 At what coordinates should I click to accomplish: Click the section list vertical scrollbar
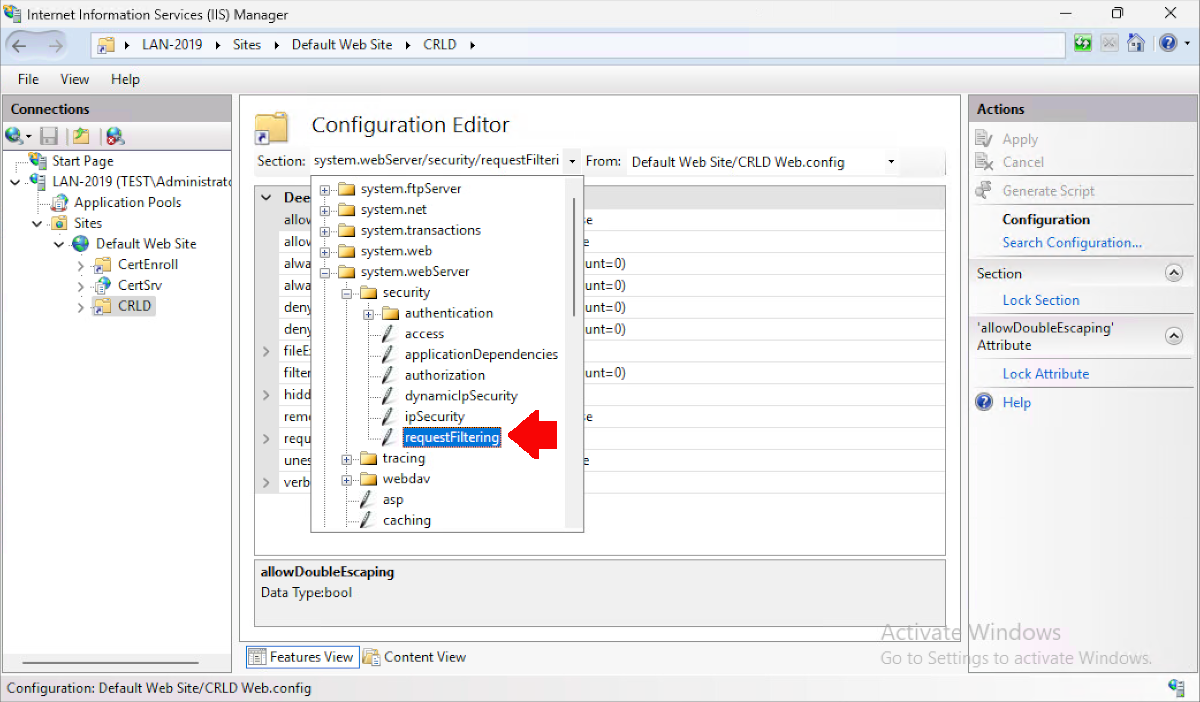coord(574,258)
